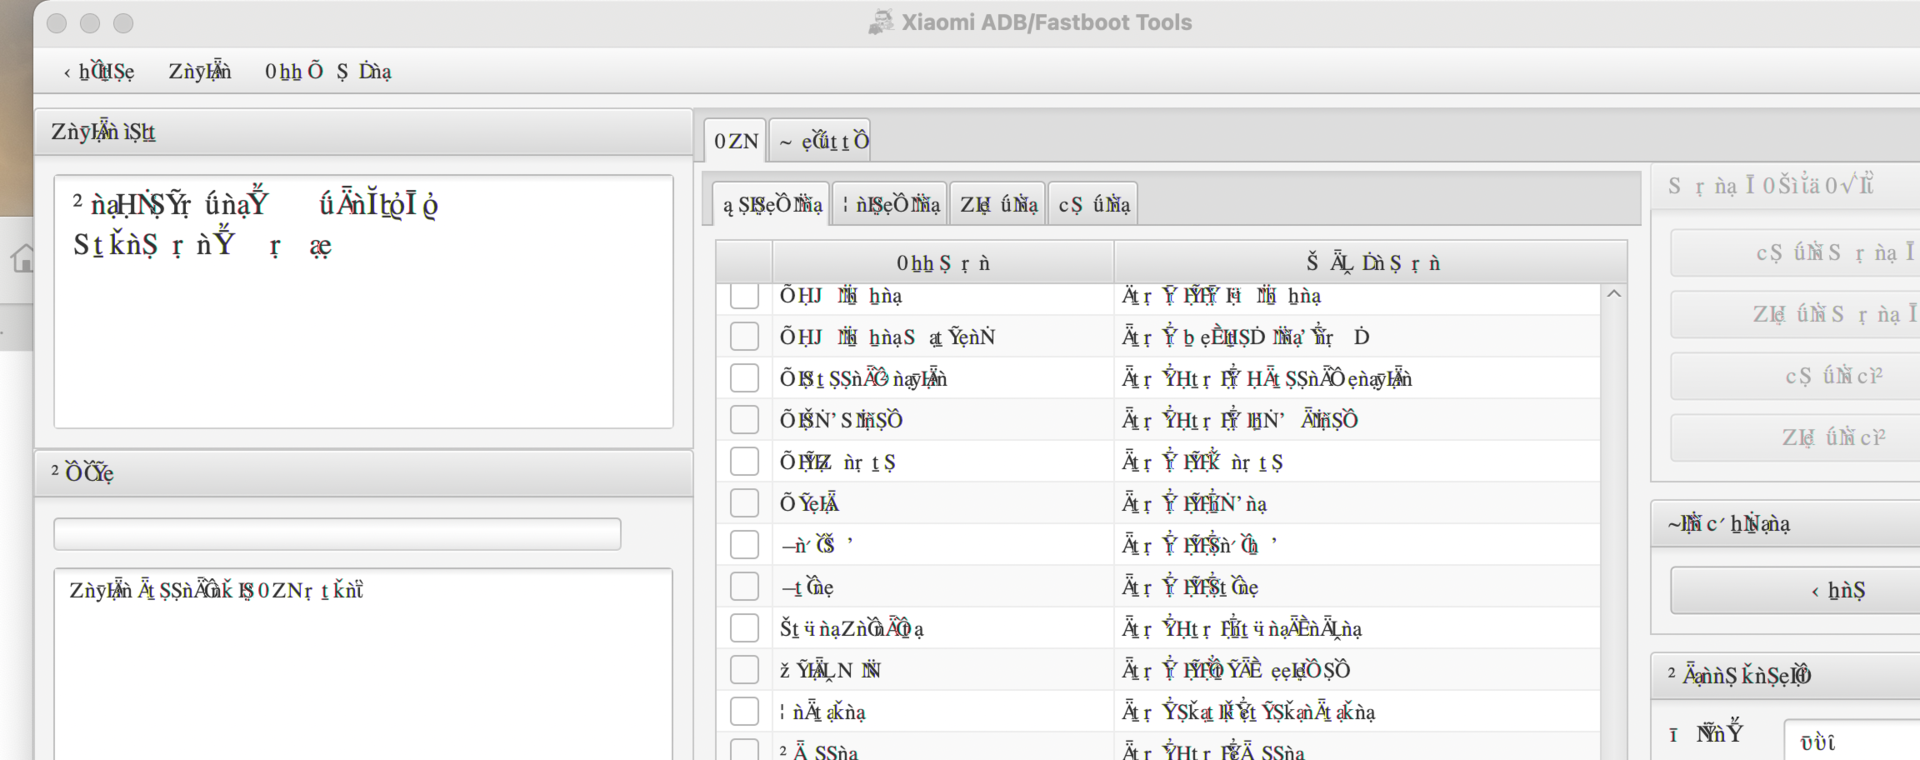Show the Enabler sub-tab
Viewport: 1920px width, 760px height.
point(1093,204)
